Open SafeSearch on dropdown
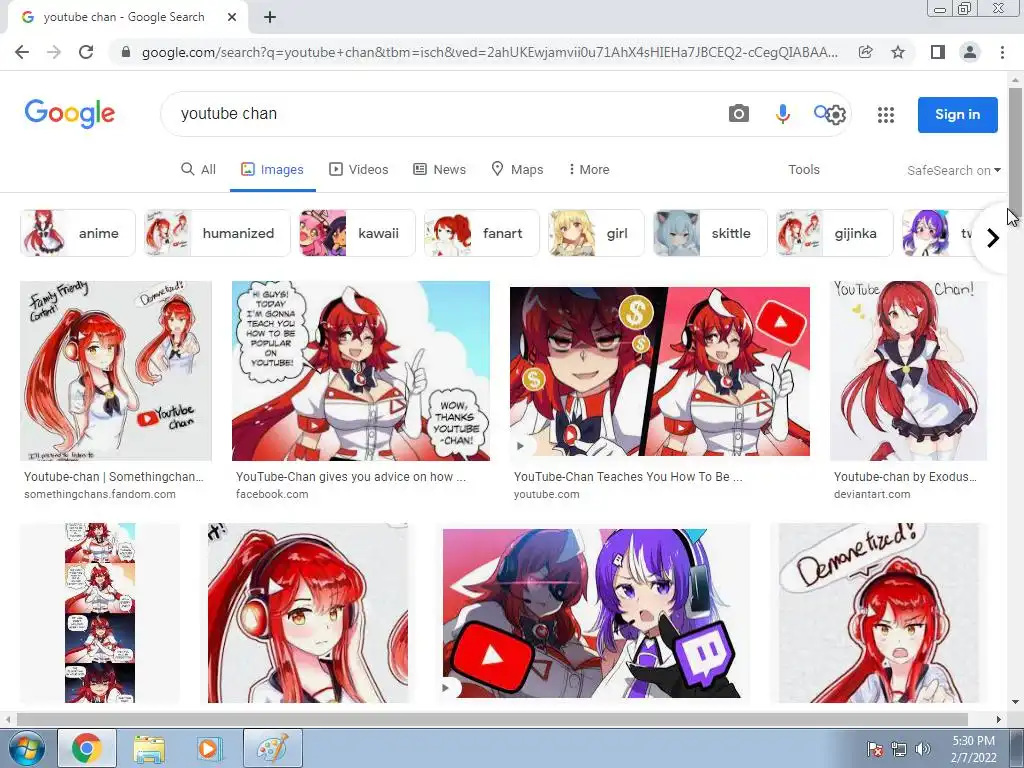This screenshot has height=768, width=1024. tap(953, 170)
